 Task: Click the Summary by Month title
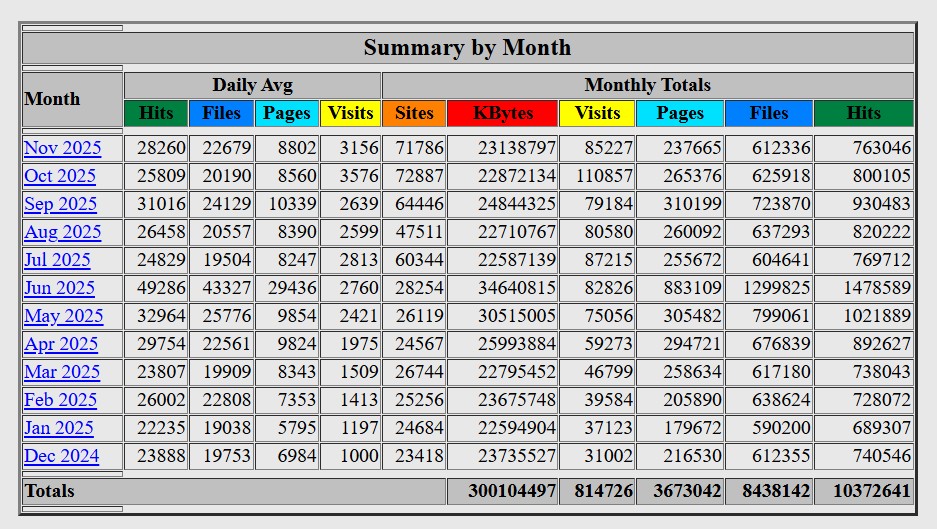(x=467, y=47)
